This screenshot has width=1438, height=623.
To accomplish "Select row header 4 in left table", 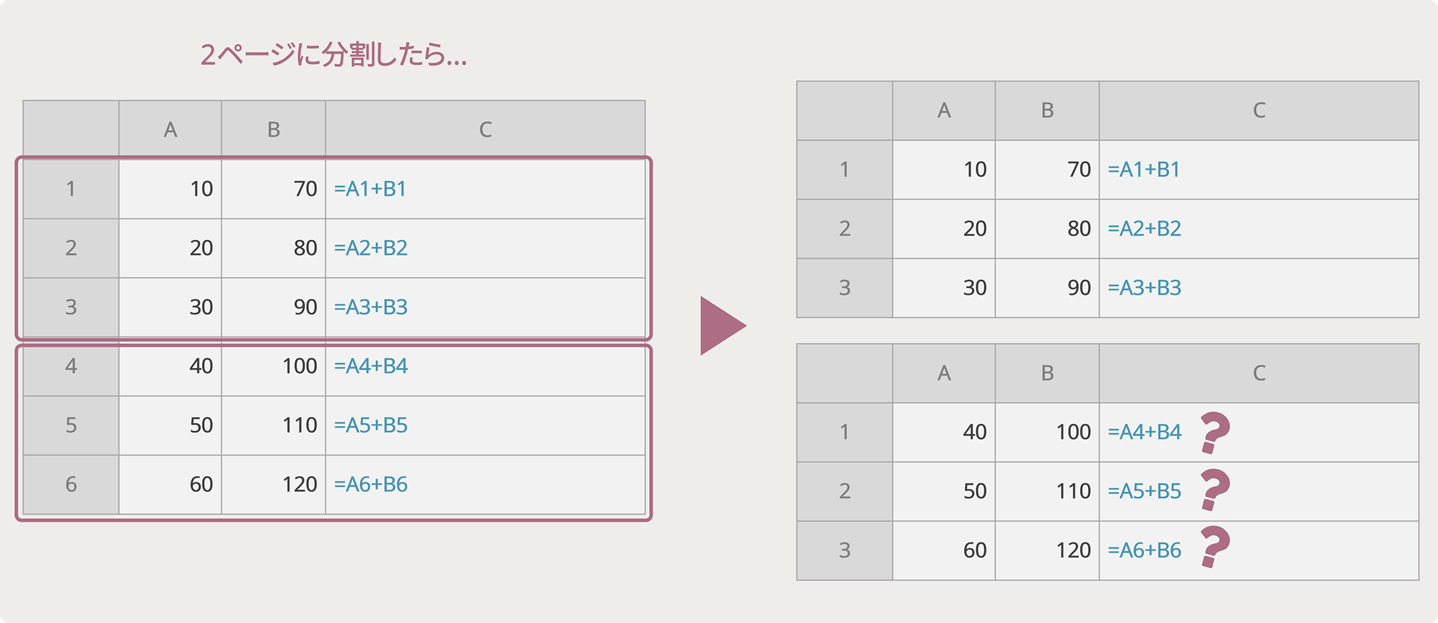I will click(71, 366).
